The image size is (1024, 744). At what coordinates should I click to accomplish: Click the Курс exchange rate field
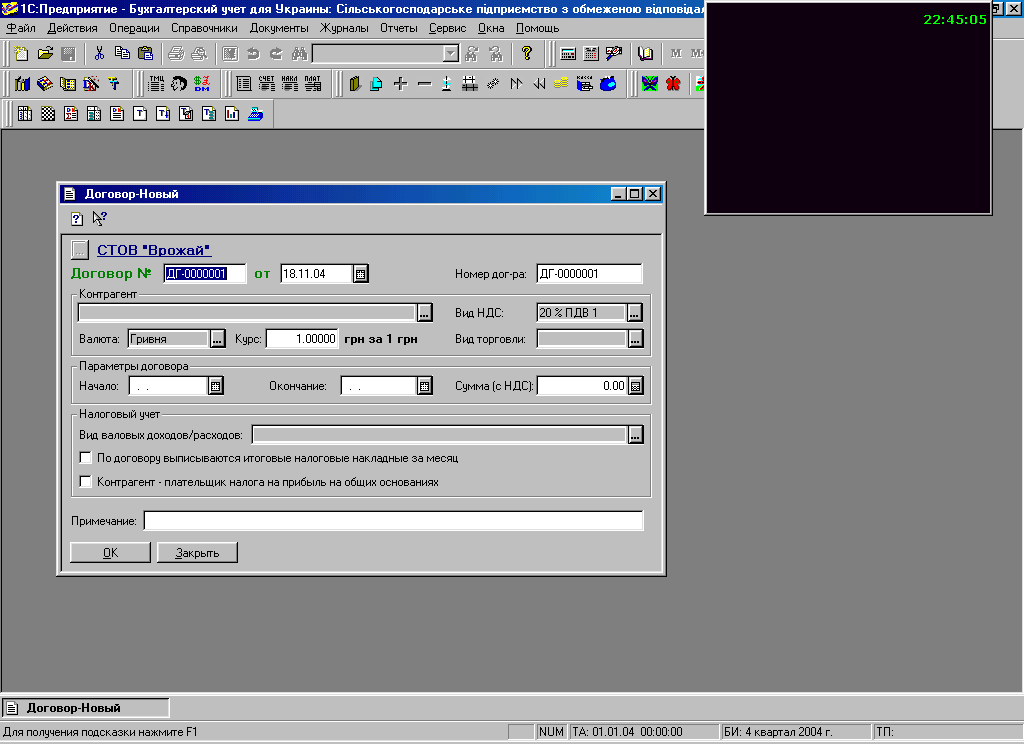coord(302,338)
